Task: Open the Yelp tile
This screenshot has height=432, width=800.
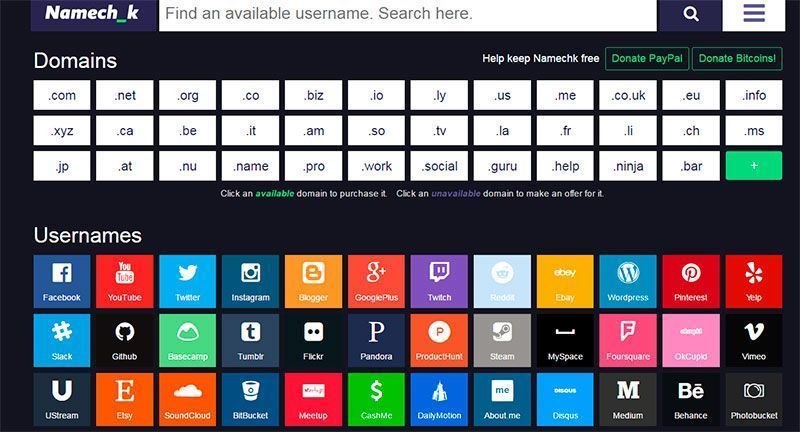Action: [x=754, y=282]
